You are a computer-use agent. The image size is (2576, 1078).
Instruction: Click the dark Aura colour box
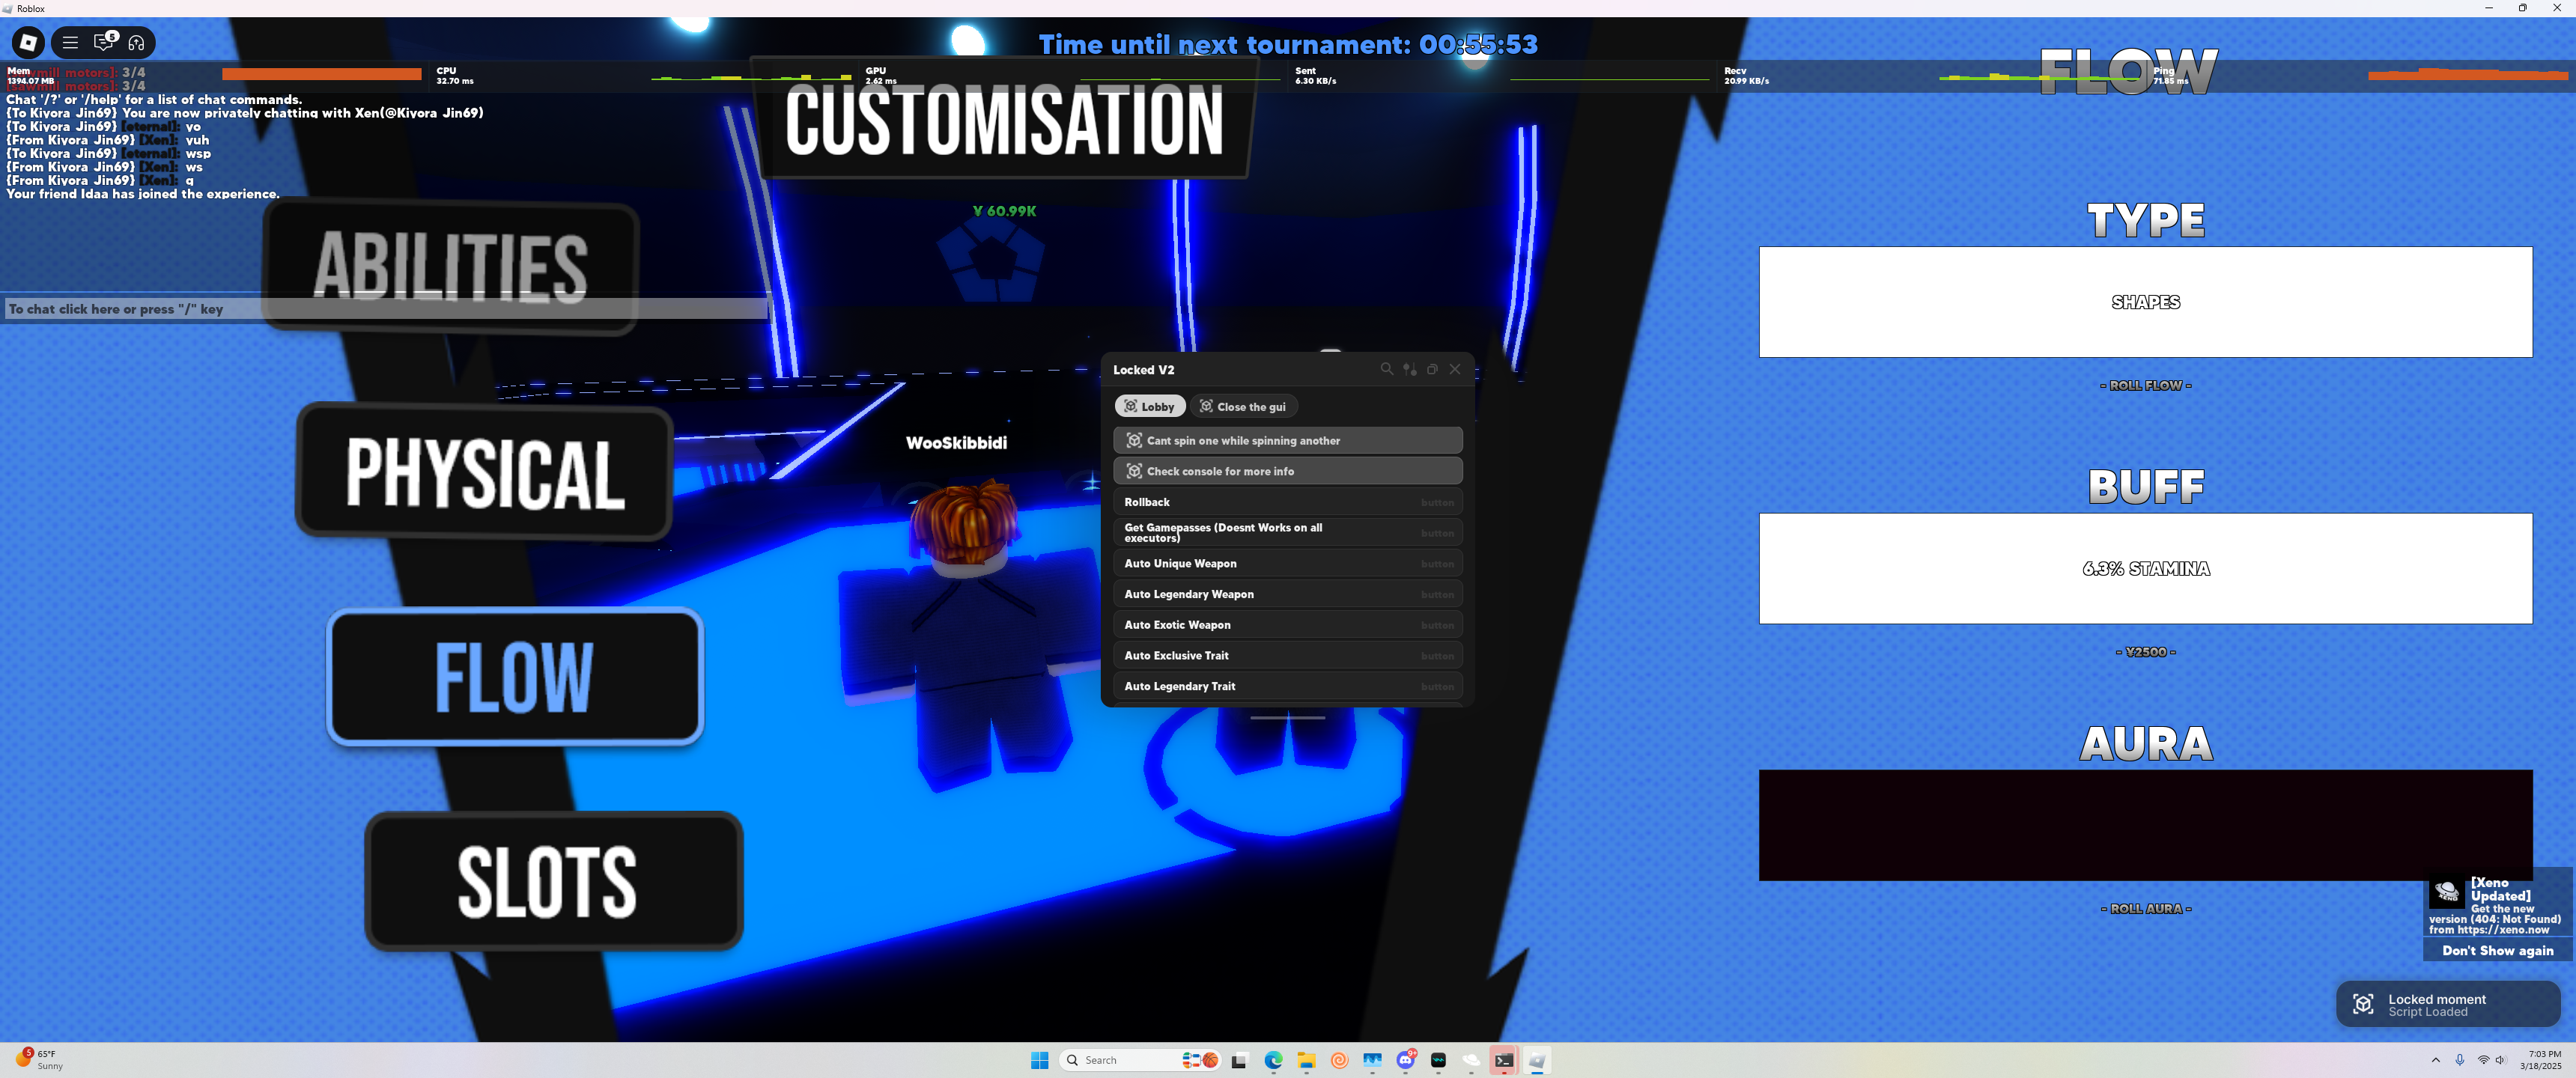(2145, 824)
